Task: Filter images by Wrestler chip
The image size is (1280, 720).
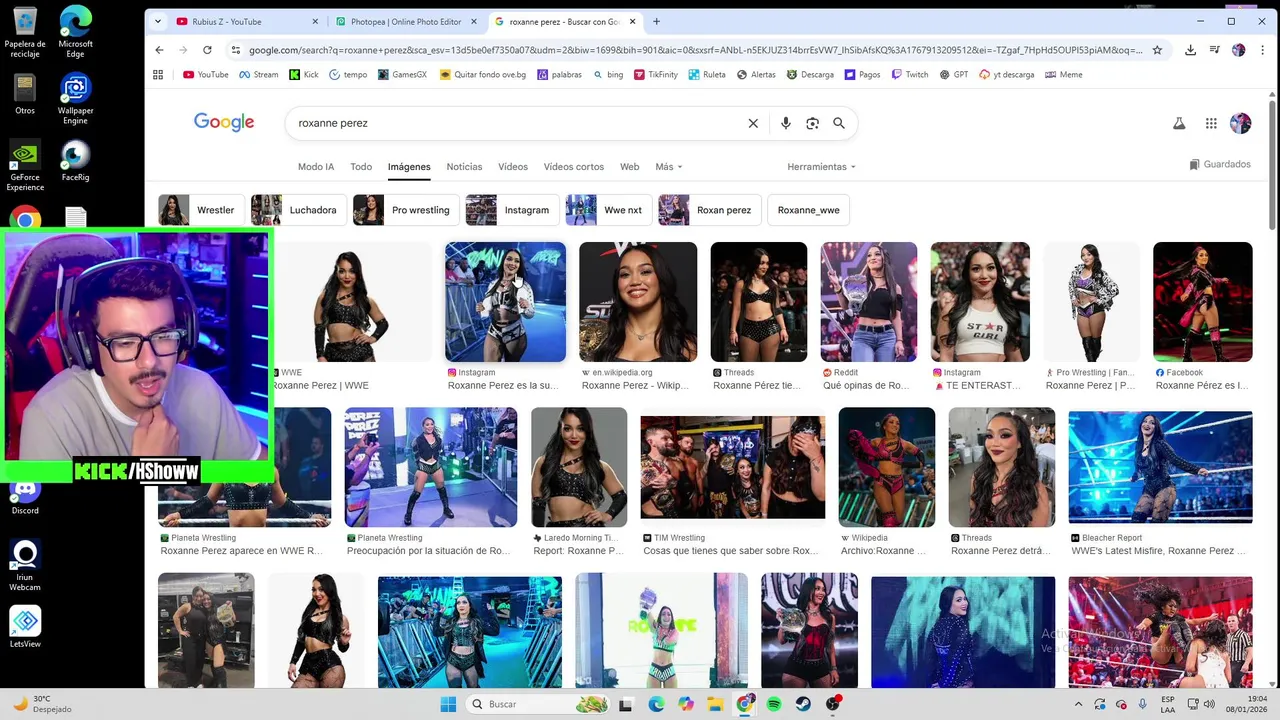Action: point(202,210)
